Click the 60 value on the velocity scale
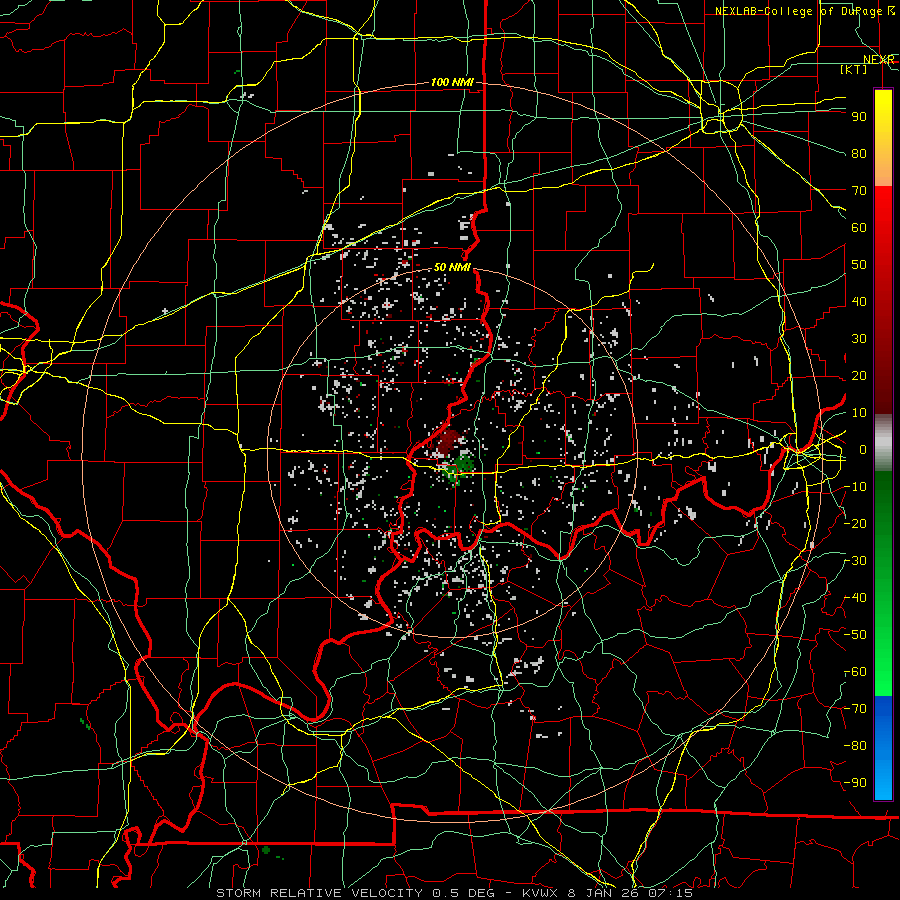 859,227
